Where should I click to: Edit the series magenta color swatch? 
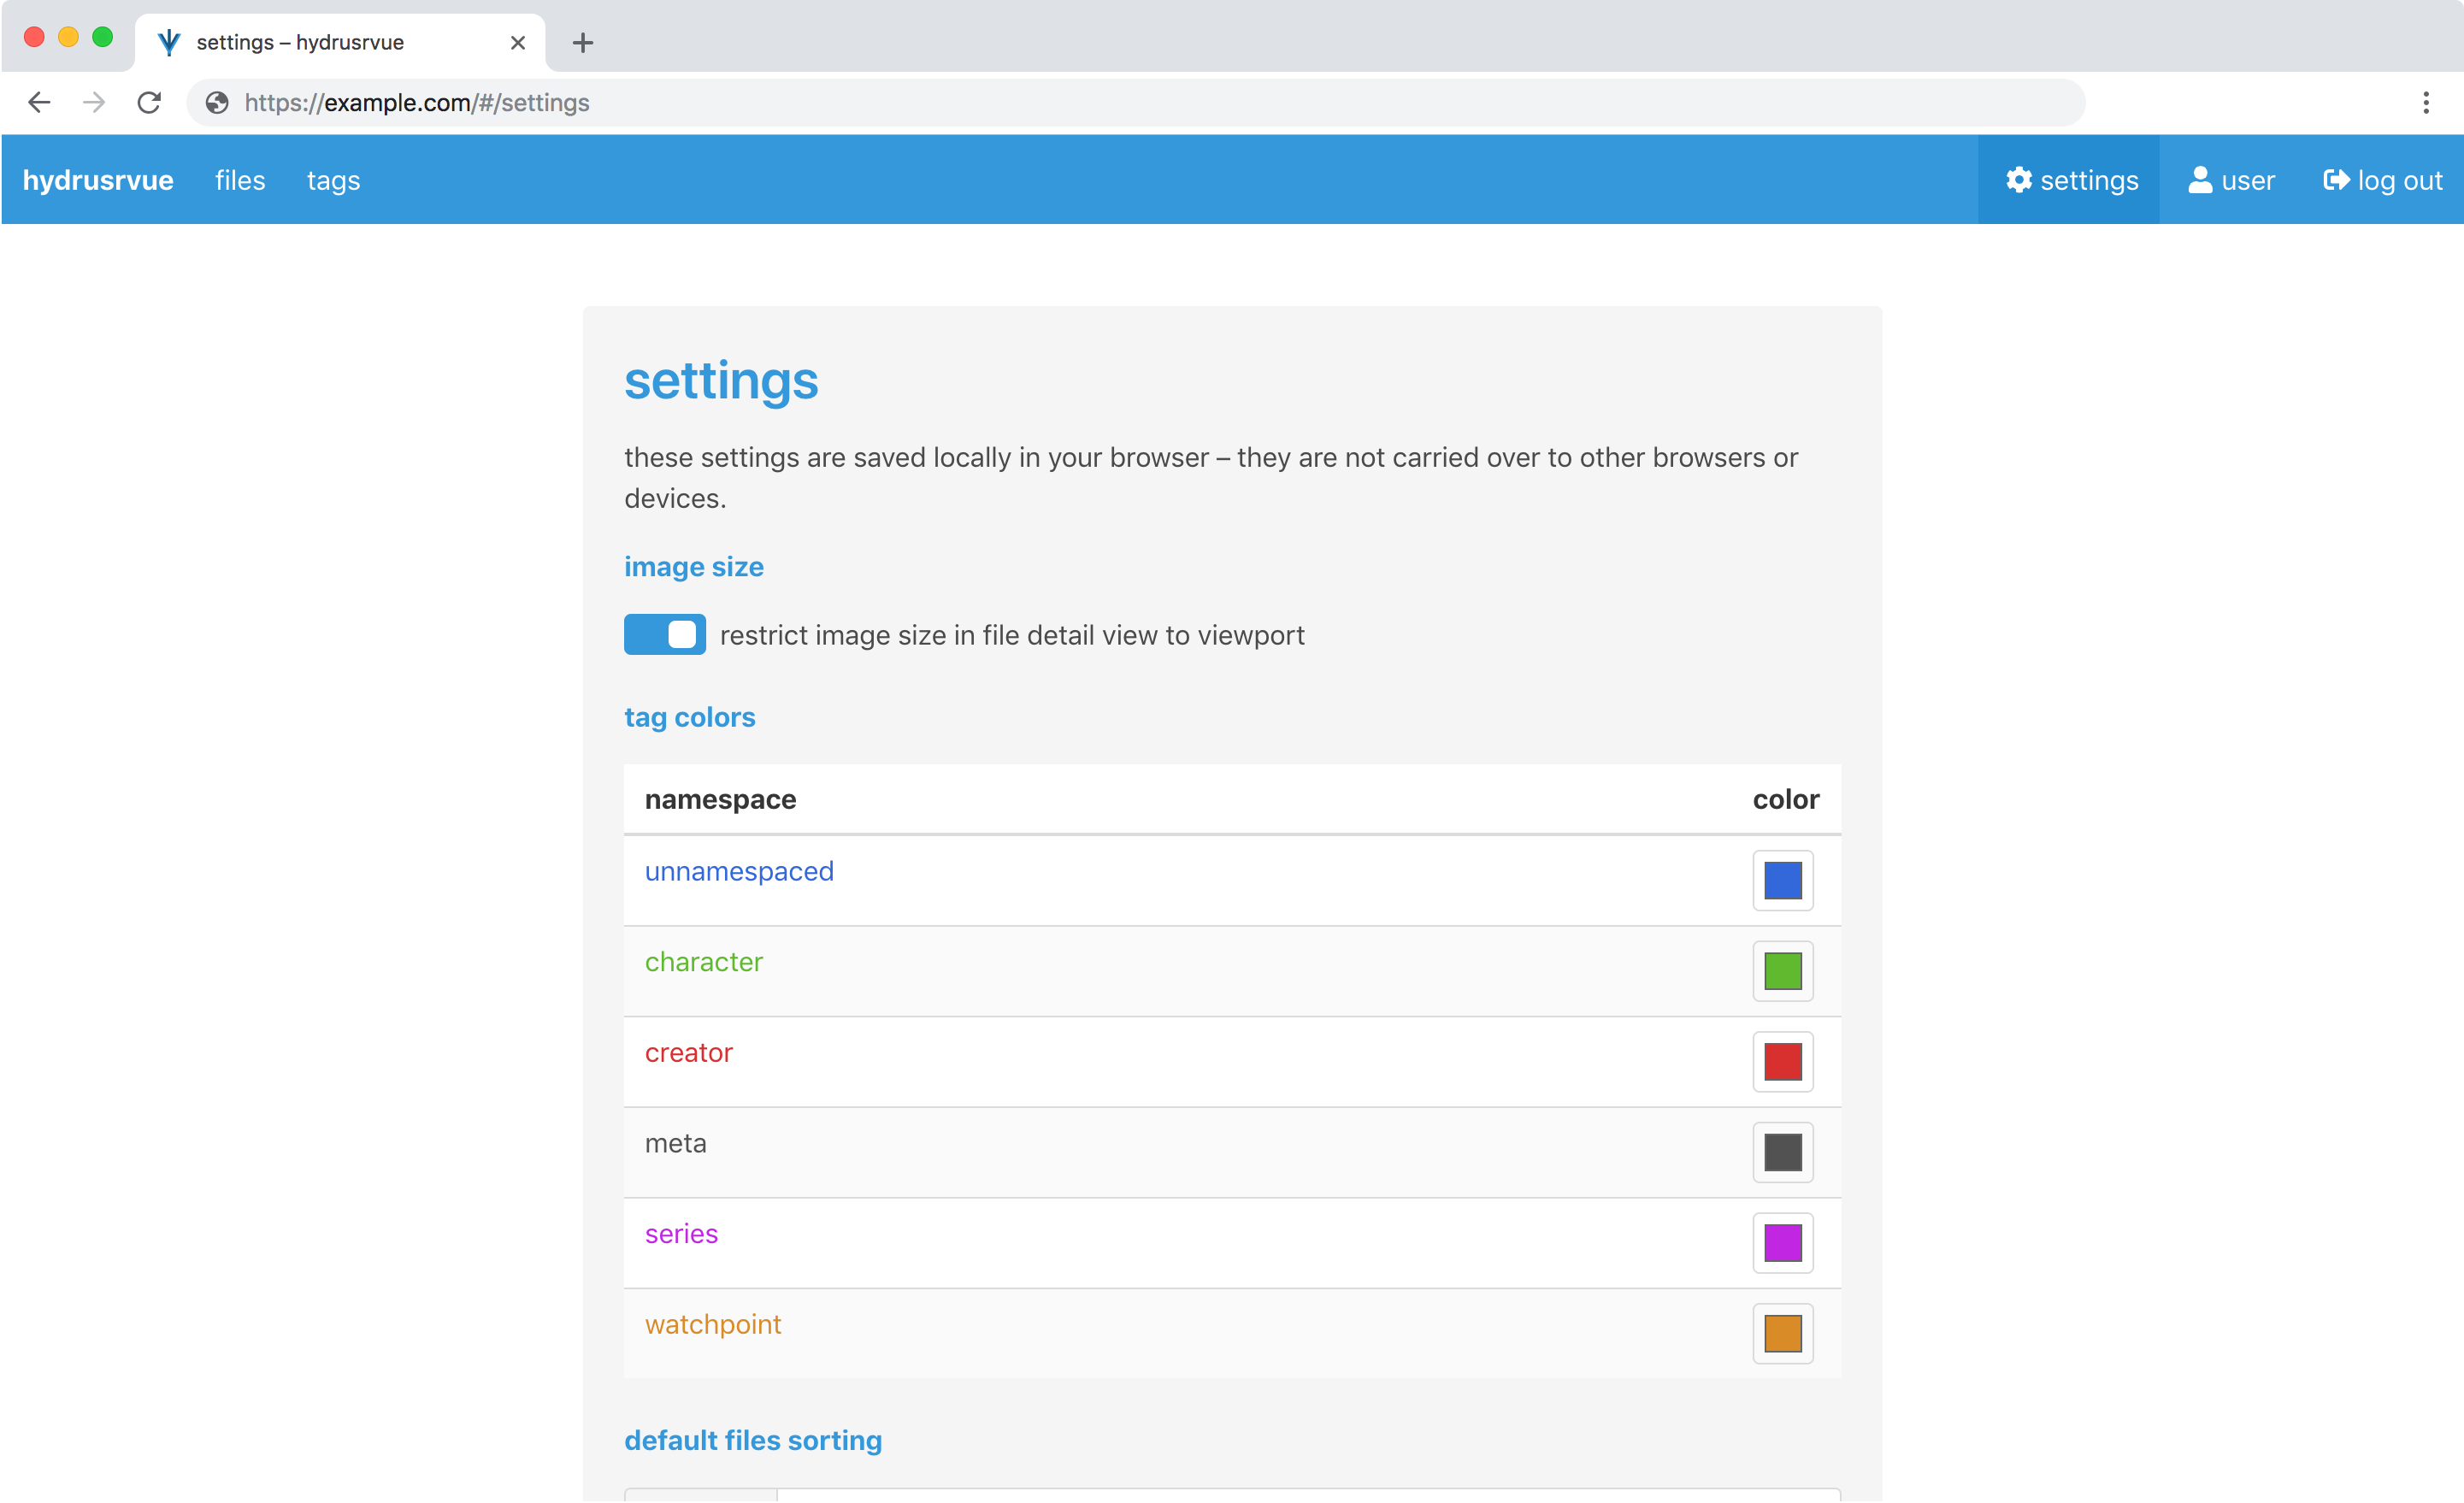point(1782,1242)
